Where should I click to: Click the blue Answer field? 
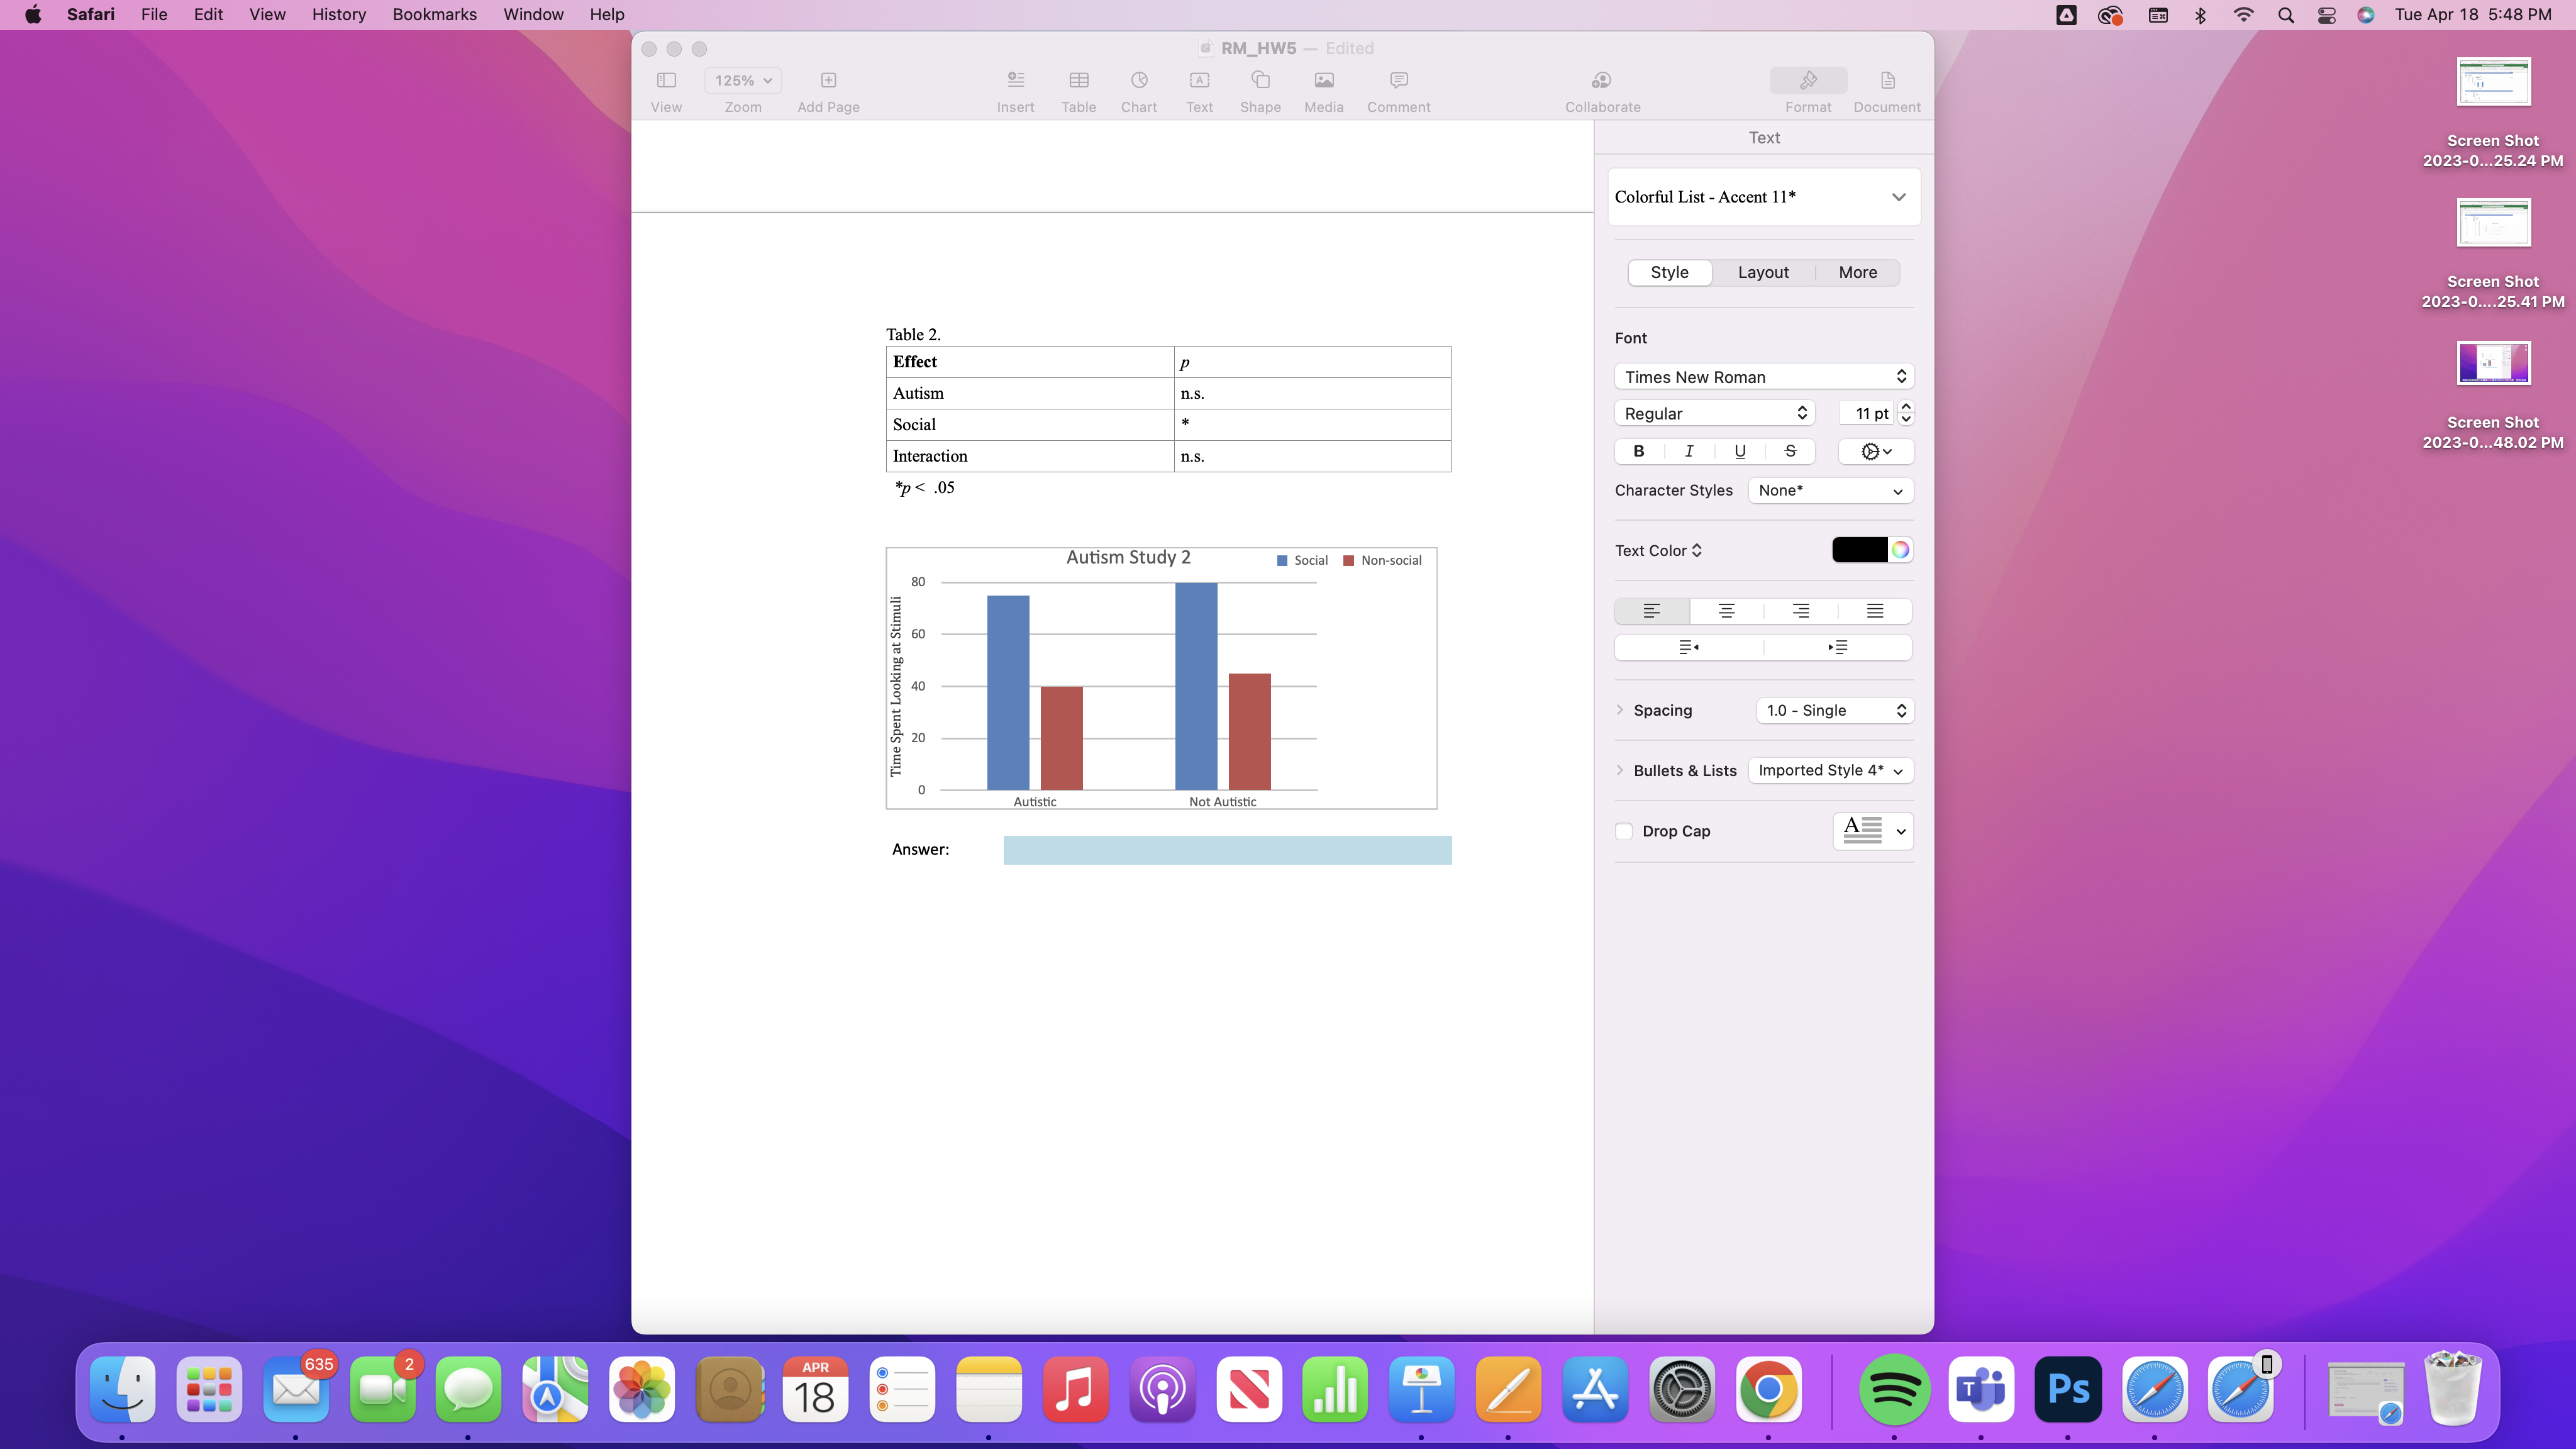[x=1227, y=850]
